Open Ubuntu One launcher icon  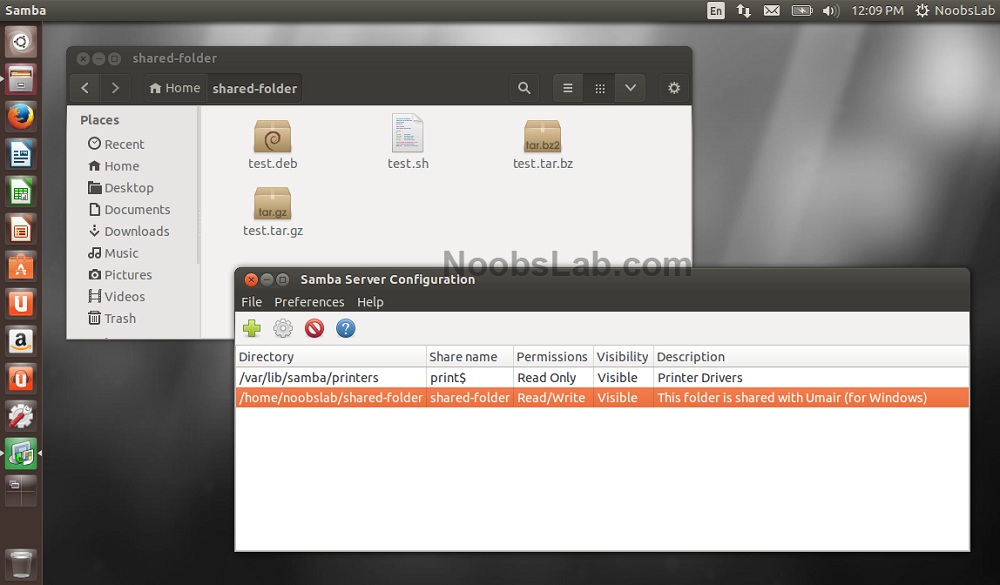click(21, 304)
